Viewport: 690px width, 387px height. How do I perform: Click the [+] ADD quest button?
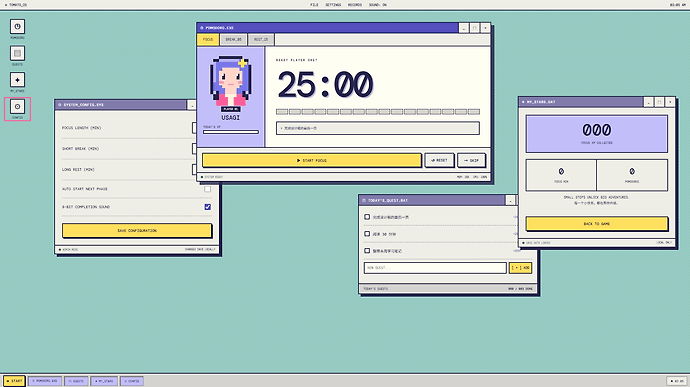[520, 268]
